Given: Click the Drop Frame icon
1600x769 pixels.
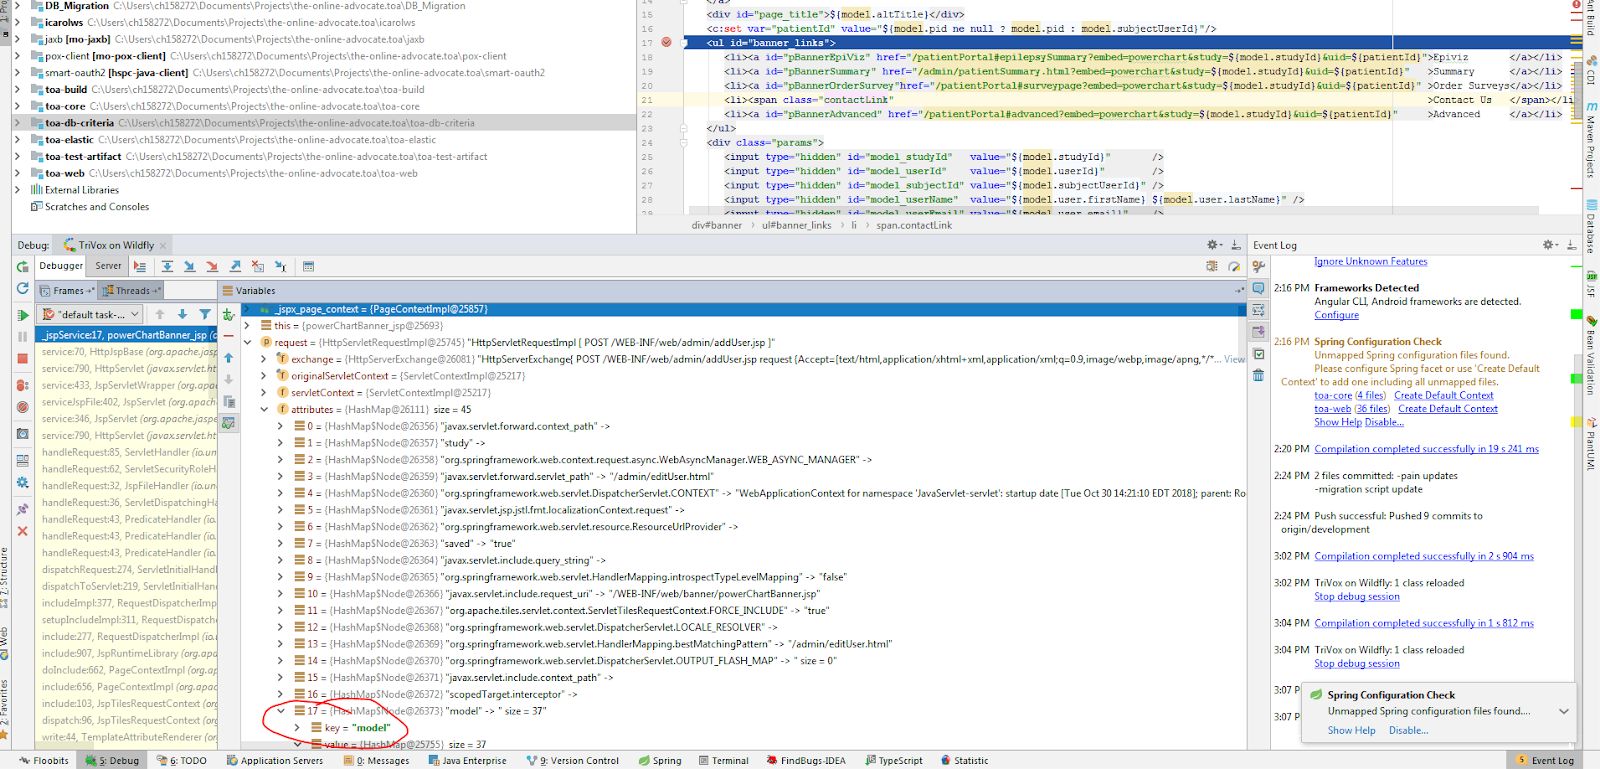Looking at the screenshot, I should point(258,267).
